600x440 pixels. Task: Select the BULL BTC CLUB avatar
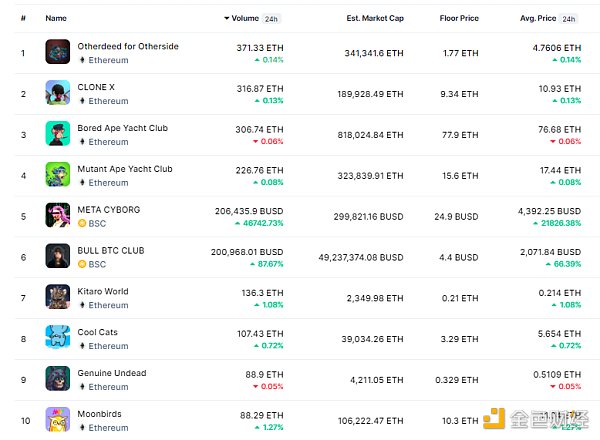tap(57, 256)
